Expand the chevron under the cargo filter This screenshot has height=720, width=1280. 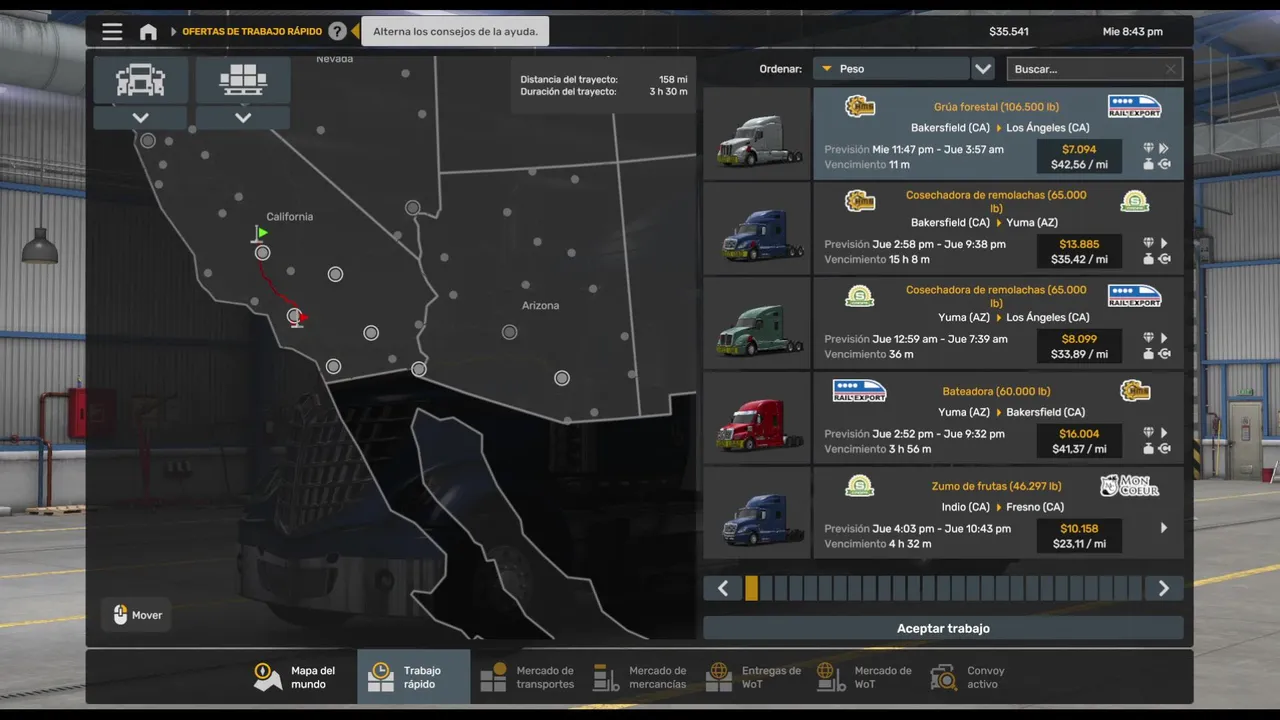243,118
